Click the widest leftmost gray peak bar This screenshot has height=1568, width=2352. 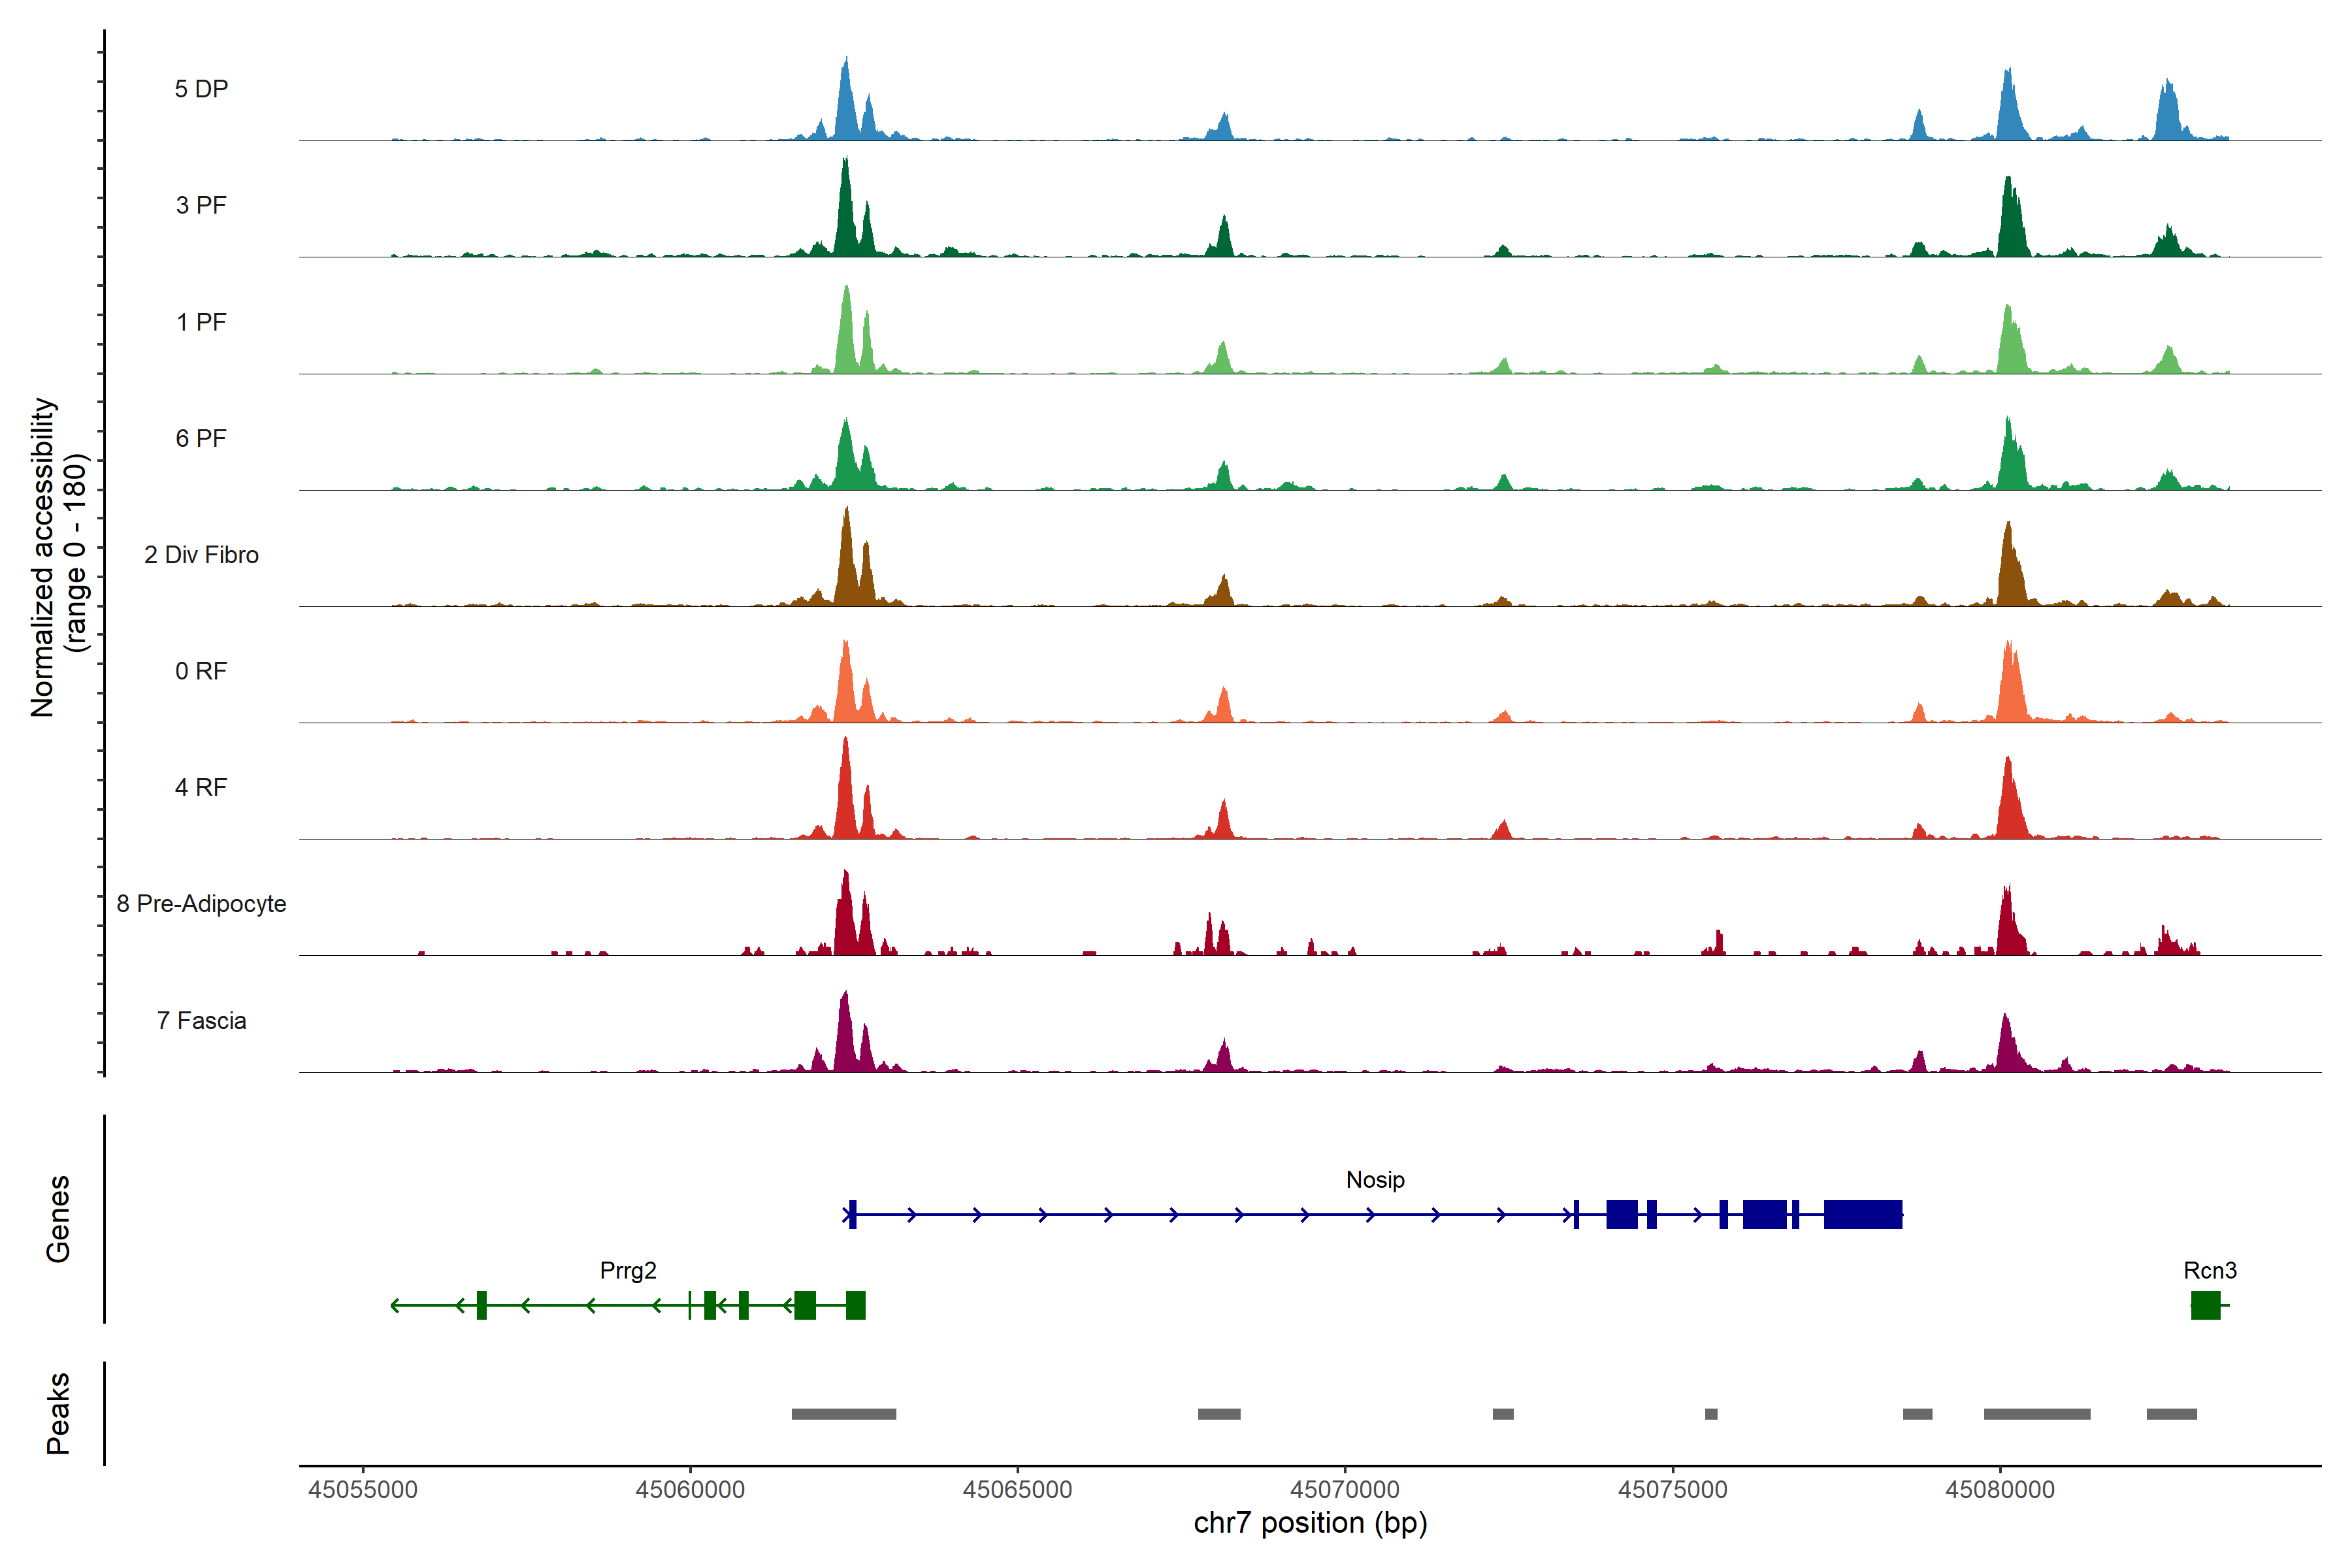pyautogui.click(x=843, y=1414)
